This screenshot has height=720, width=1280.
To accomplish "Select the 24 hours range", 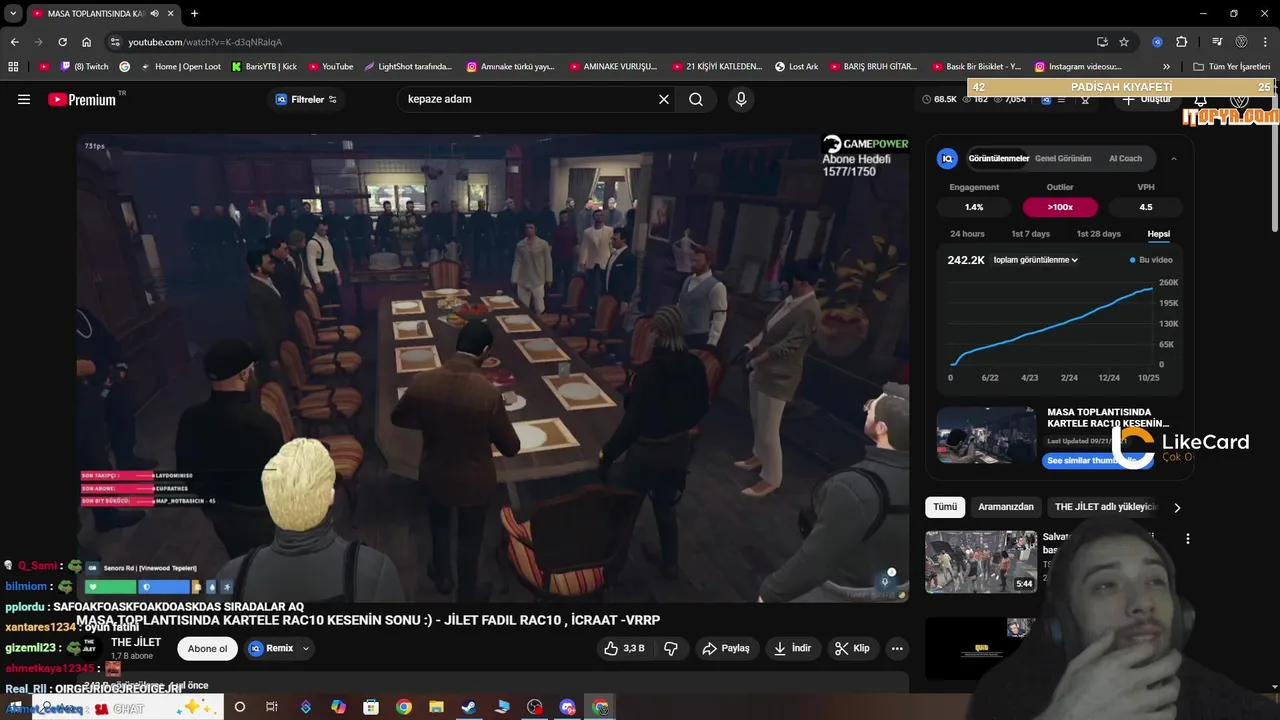I will 967,234.
